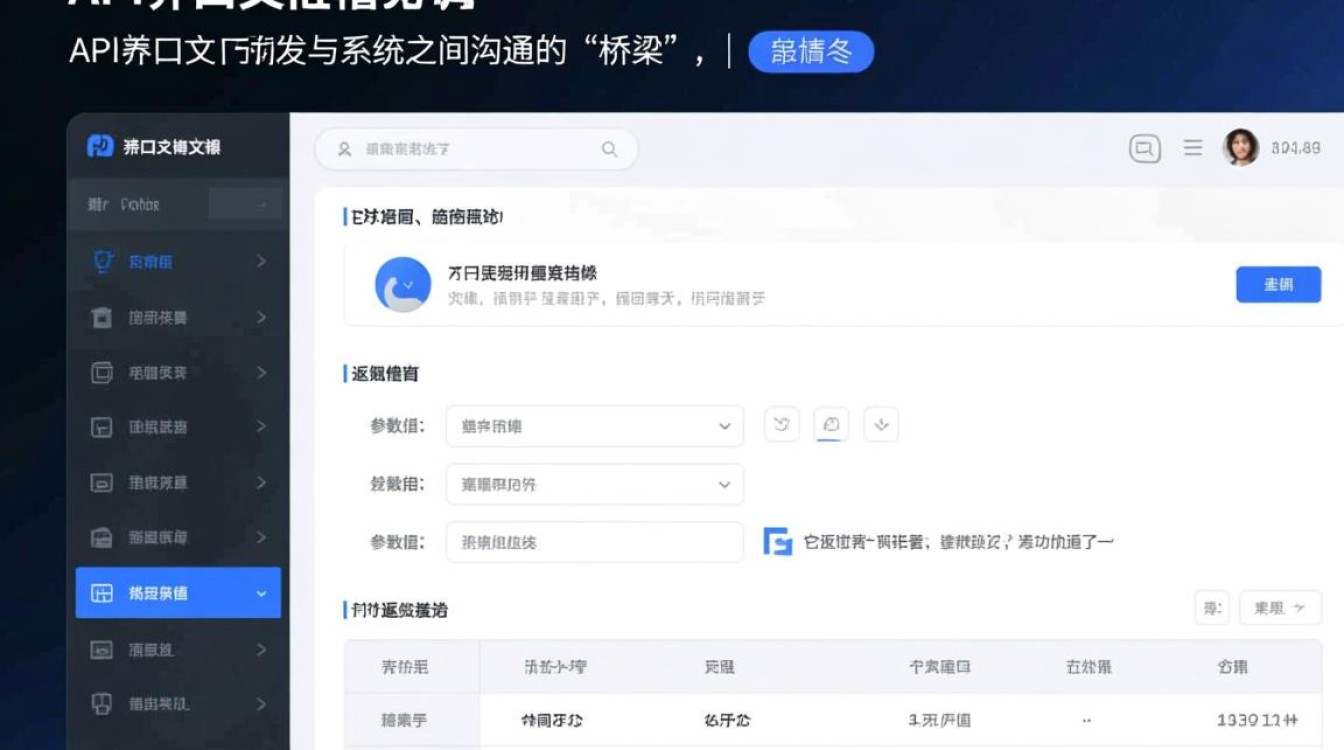Click the rounded blue pill button in the headline

pos(811,53)
